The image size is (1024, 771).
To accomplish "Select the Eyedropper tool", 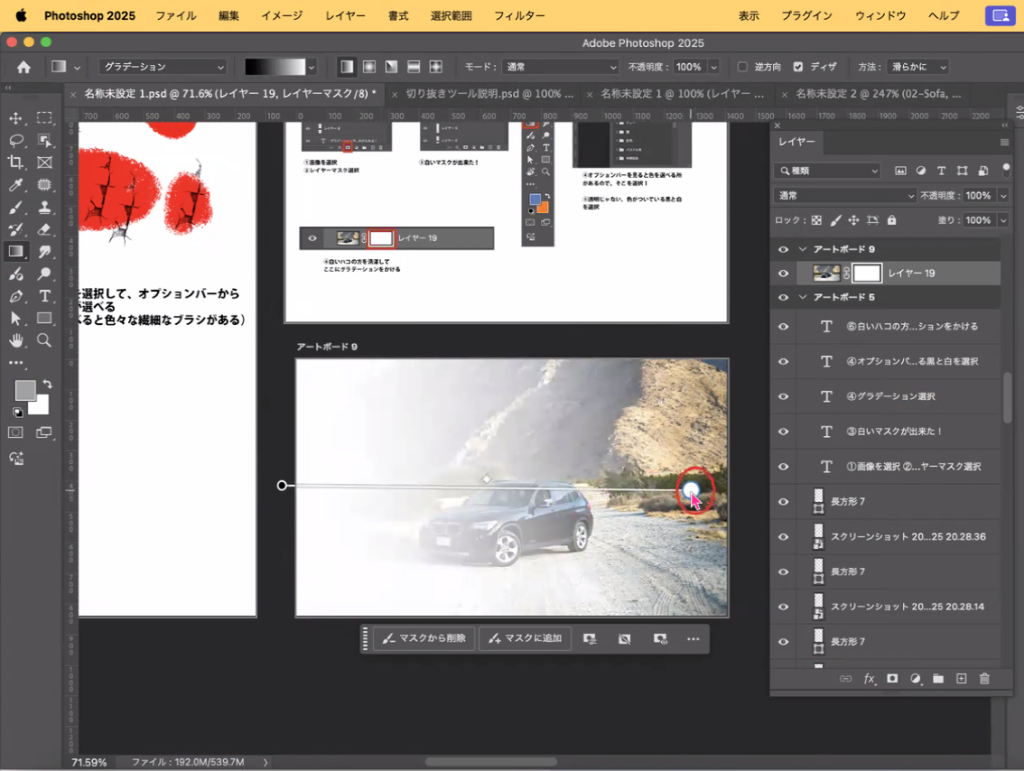I will (x=16, y=185).
